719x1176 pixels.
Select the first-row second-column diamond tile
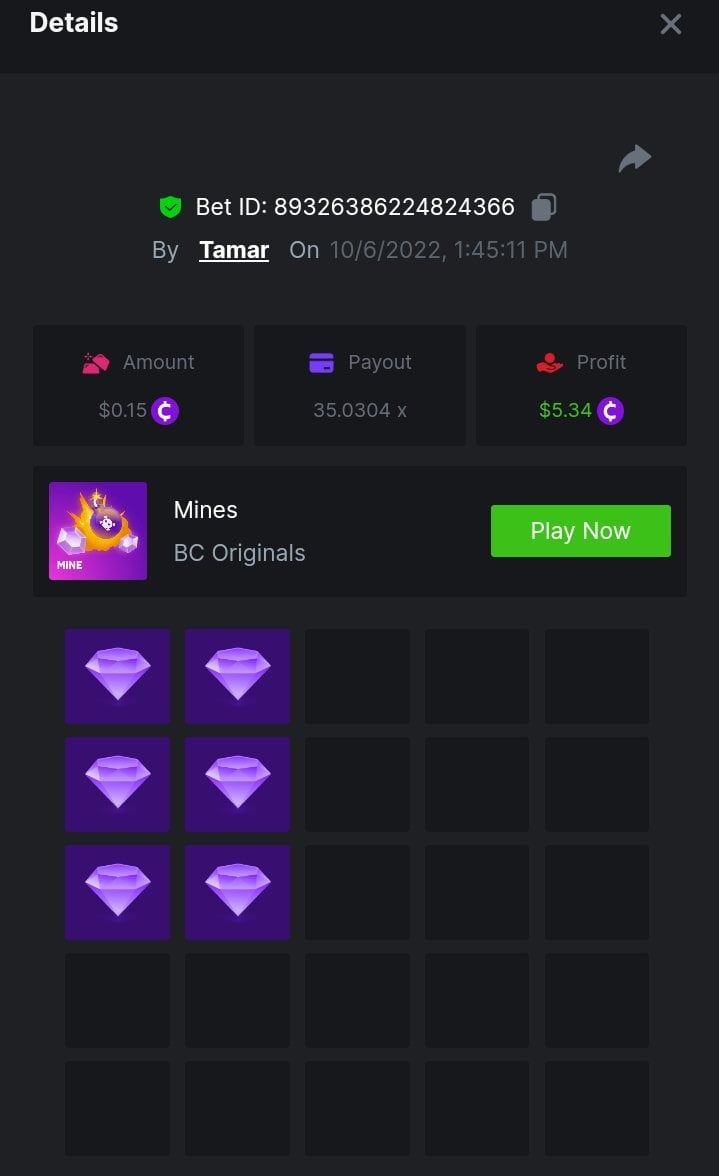(x=238, y=676)
